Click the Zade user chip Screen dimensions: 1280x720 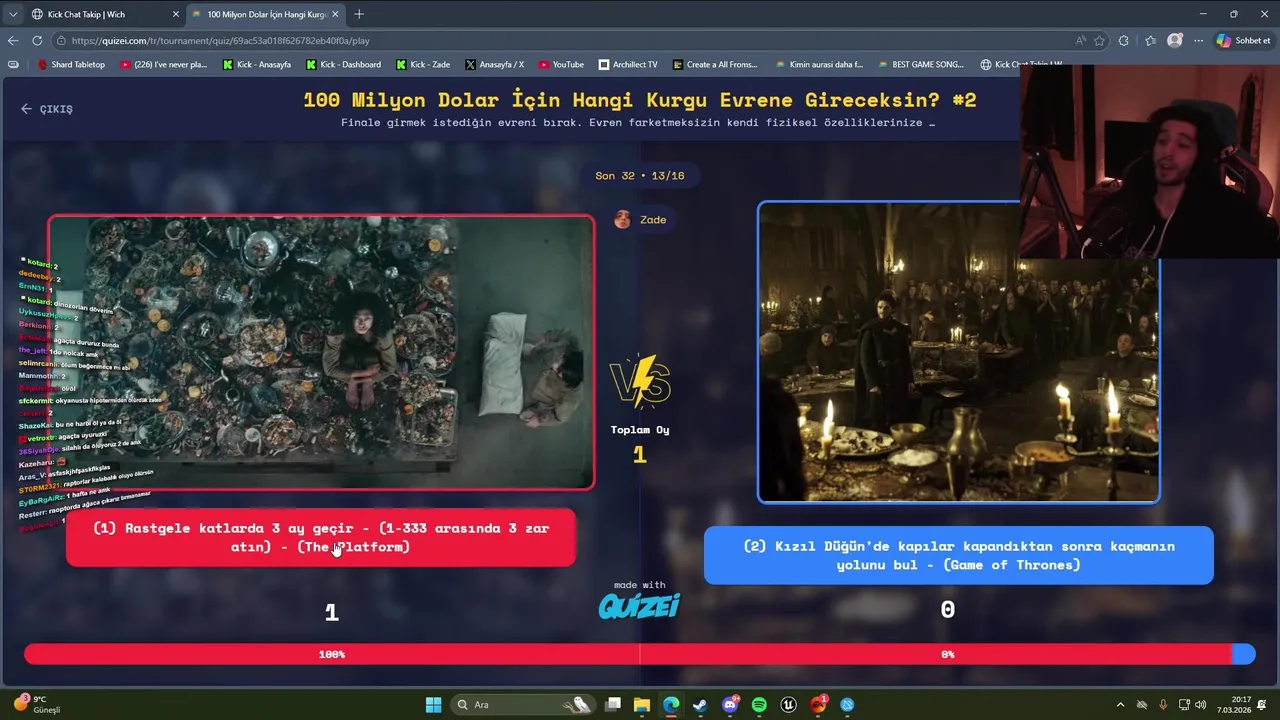click(640, 220)
